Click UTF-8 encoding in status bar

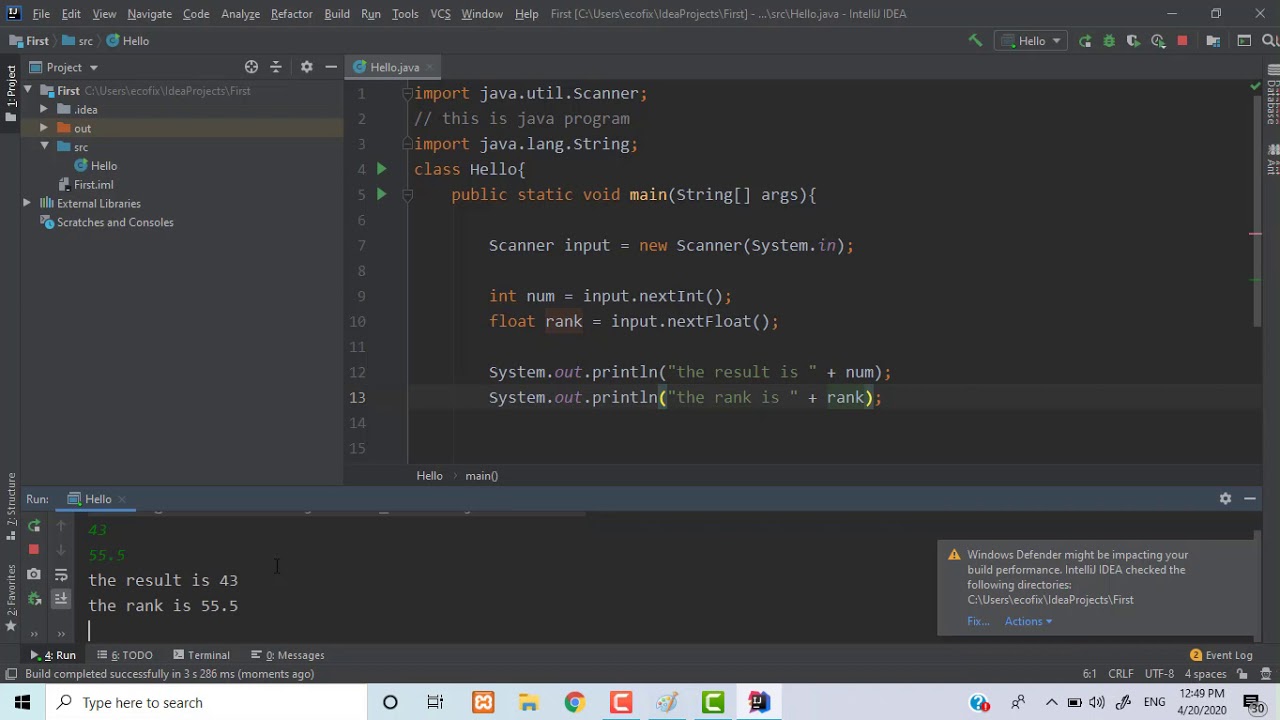[x=1159, y=674]
